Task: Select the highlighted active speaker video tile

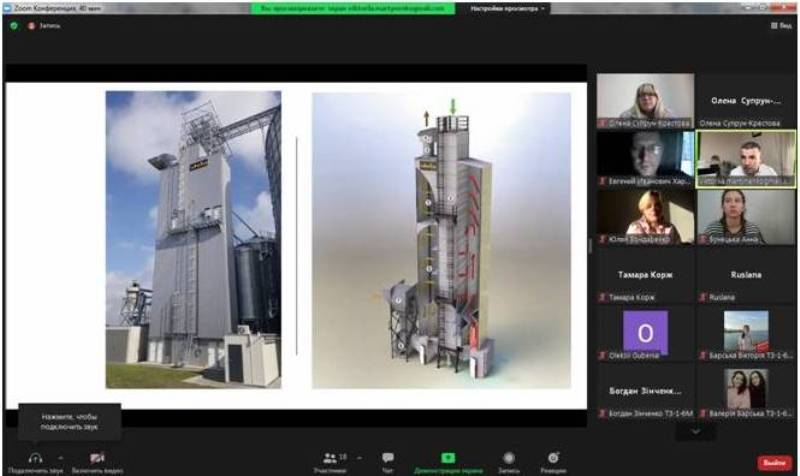Action: pyautogui.click(x=745, y=158)
